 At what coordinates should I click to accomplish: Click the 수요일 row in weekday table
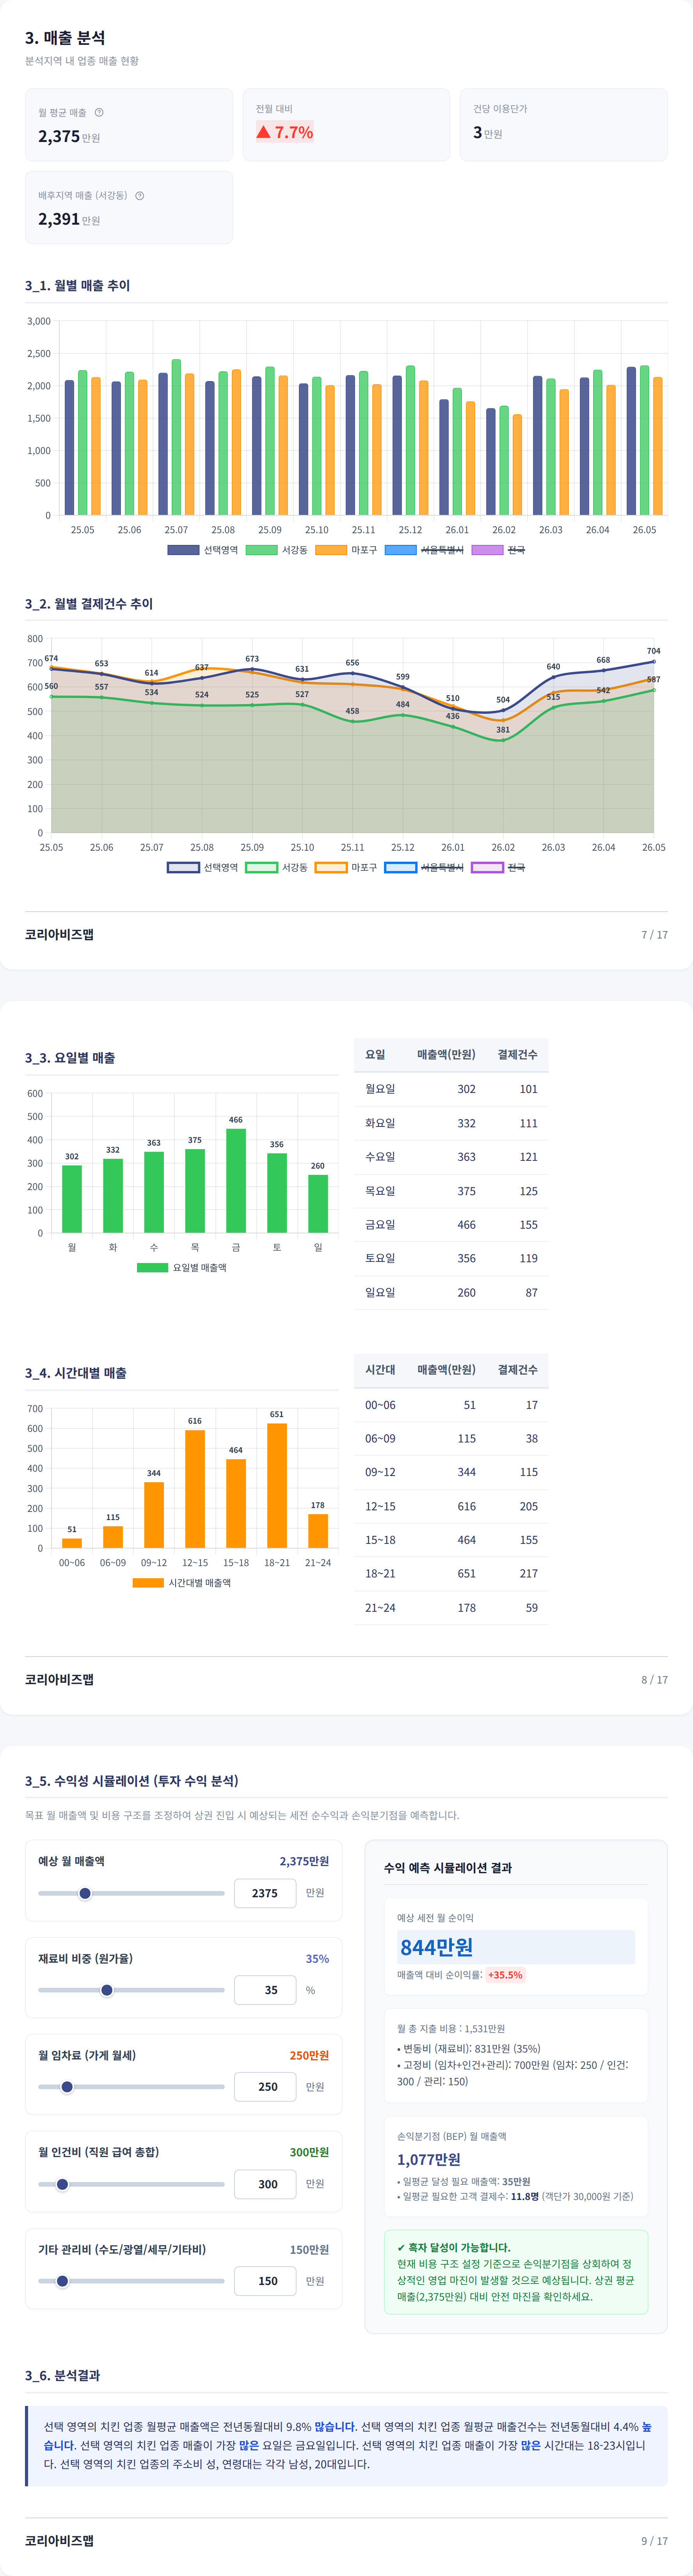tap(451, 1157)
